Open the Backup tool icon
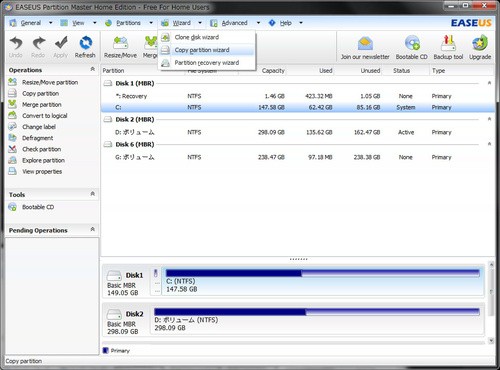500x370 pixels. tap(448, 43)
